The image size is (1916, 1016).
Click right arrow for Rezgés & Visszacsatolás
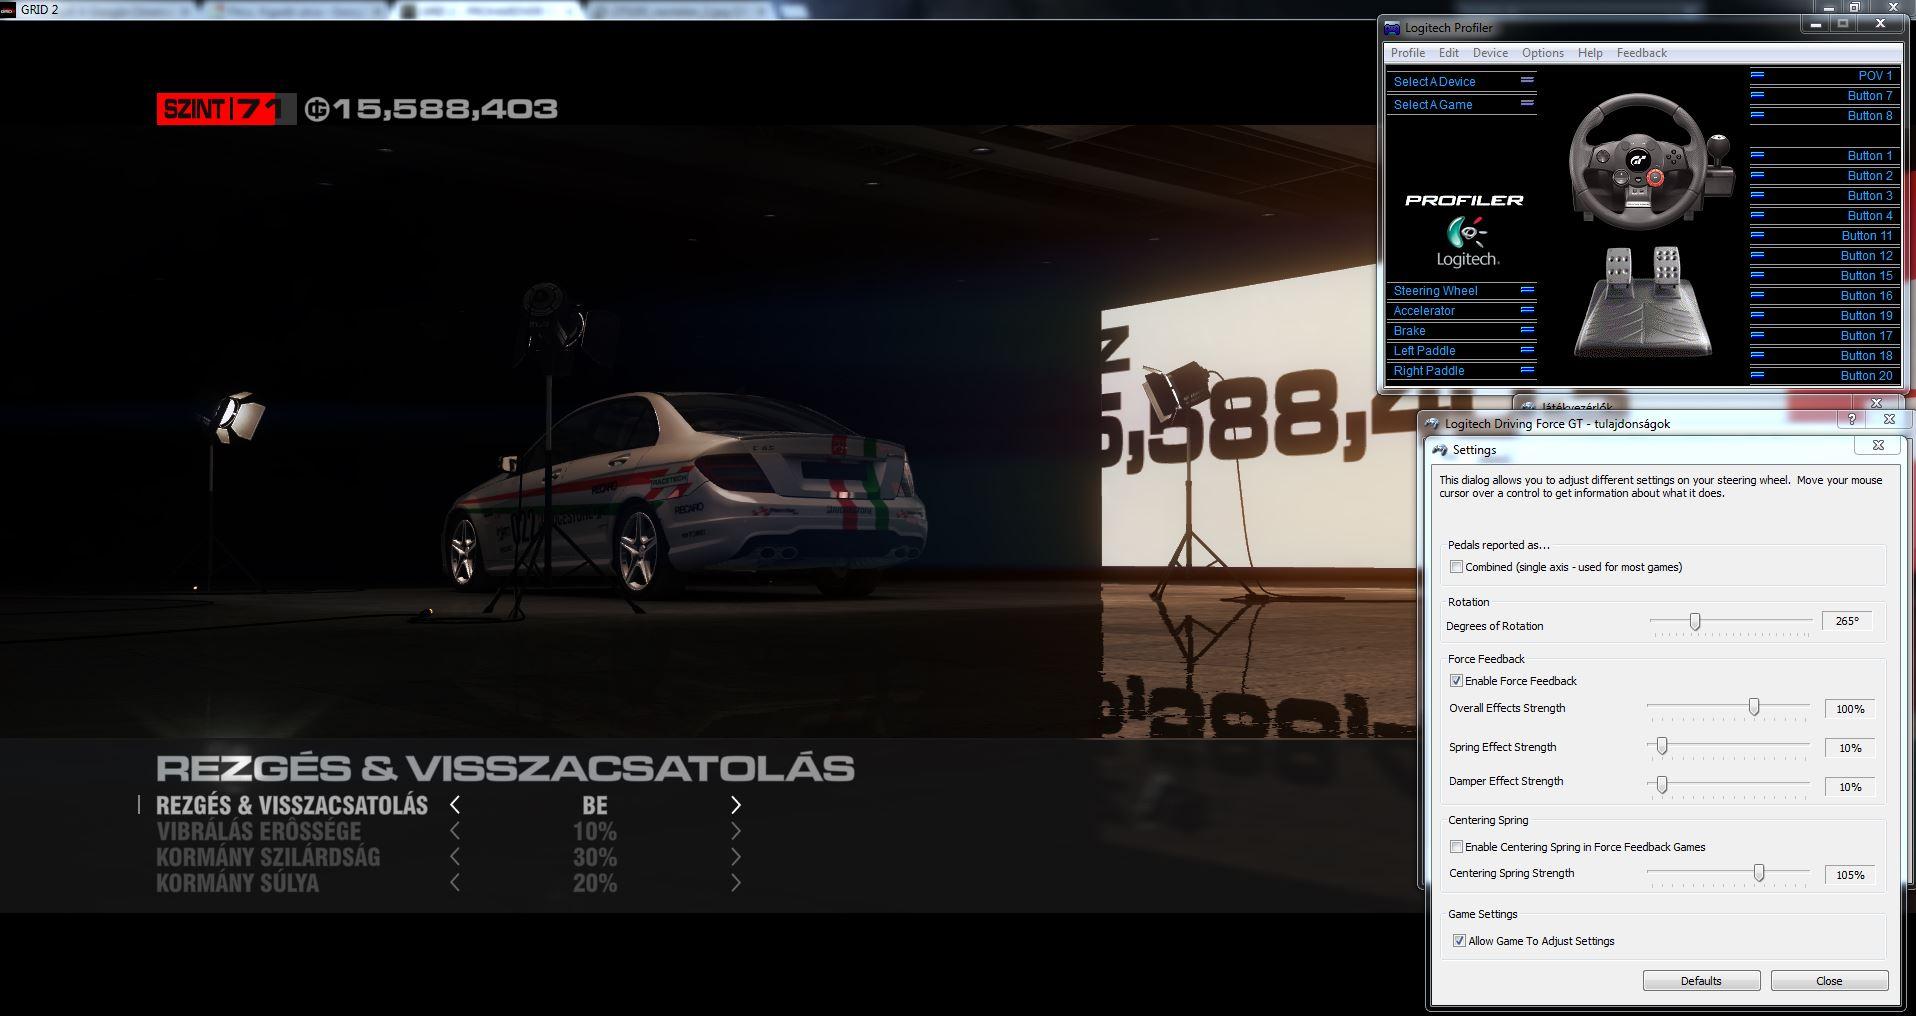[736, 805]
